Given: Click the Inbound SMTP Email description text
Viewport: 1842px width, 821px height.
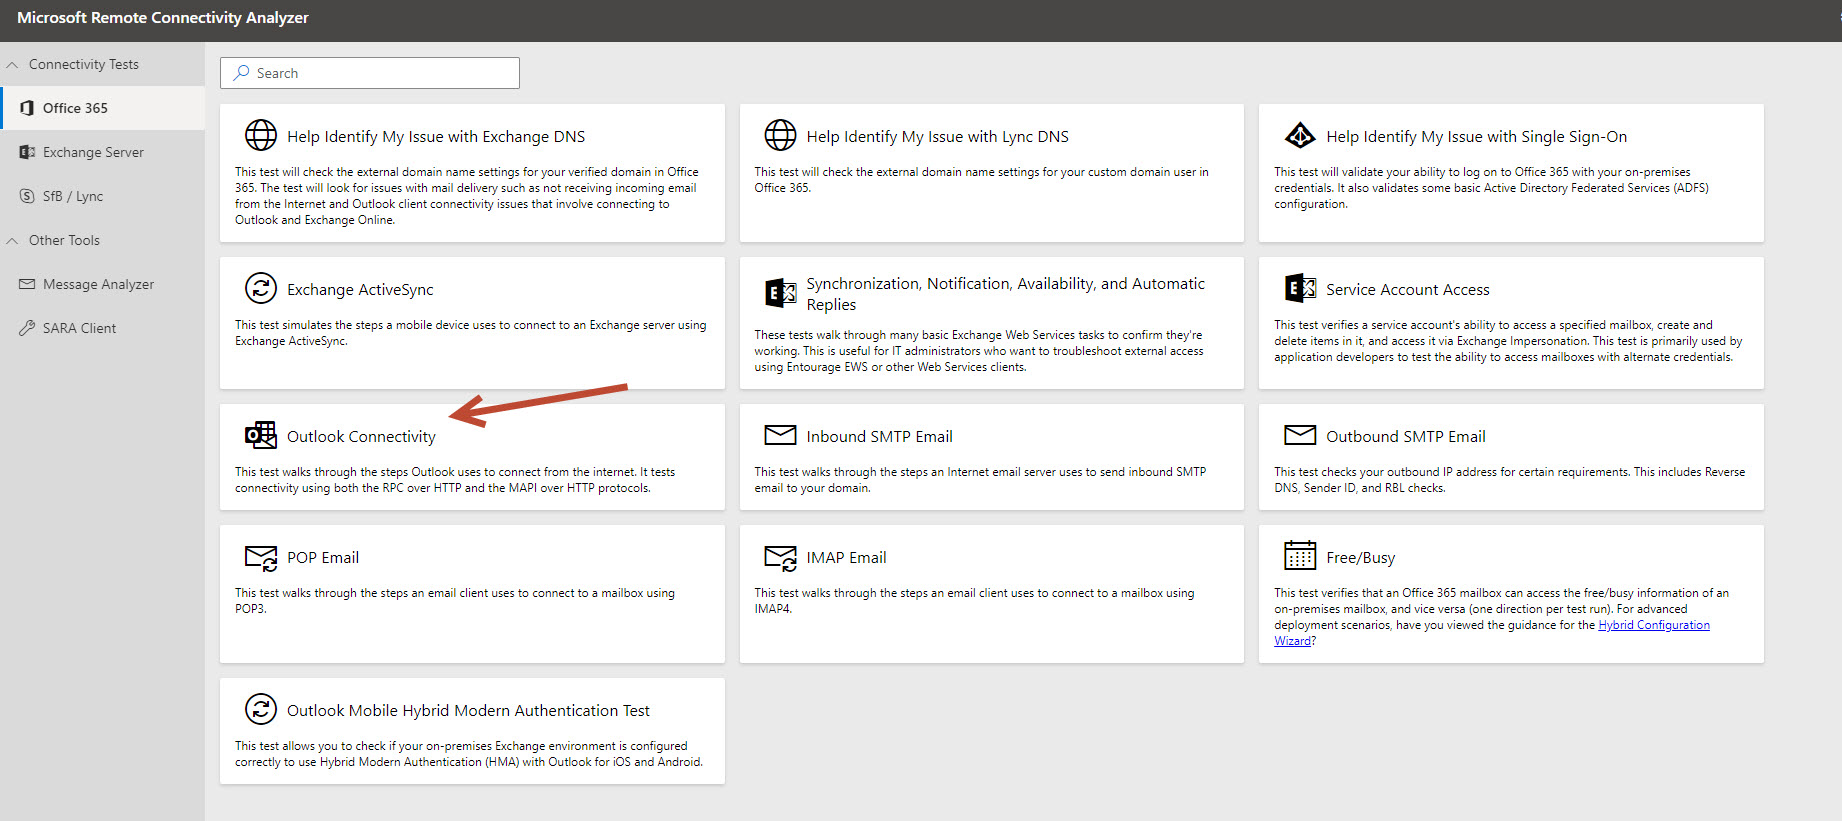Looking at the screenshot, I should click(x=980, y=480).
